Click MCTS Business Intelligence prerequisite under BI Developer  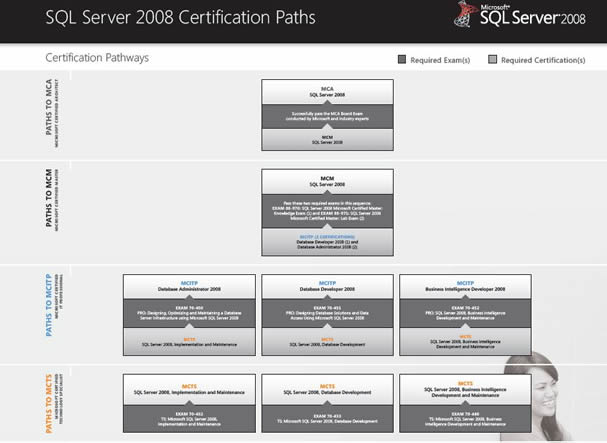point(465,342)
